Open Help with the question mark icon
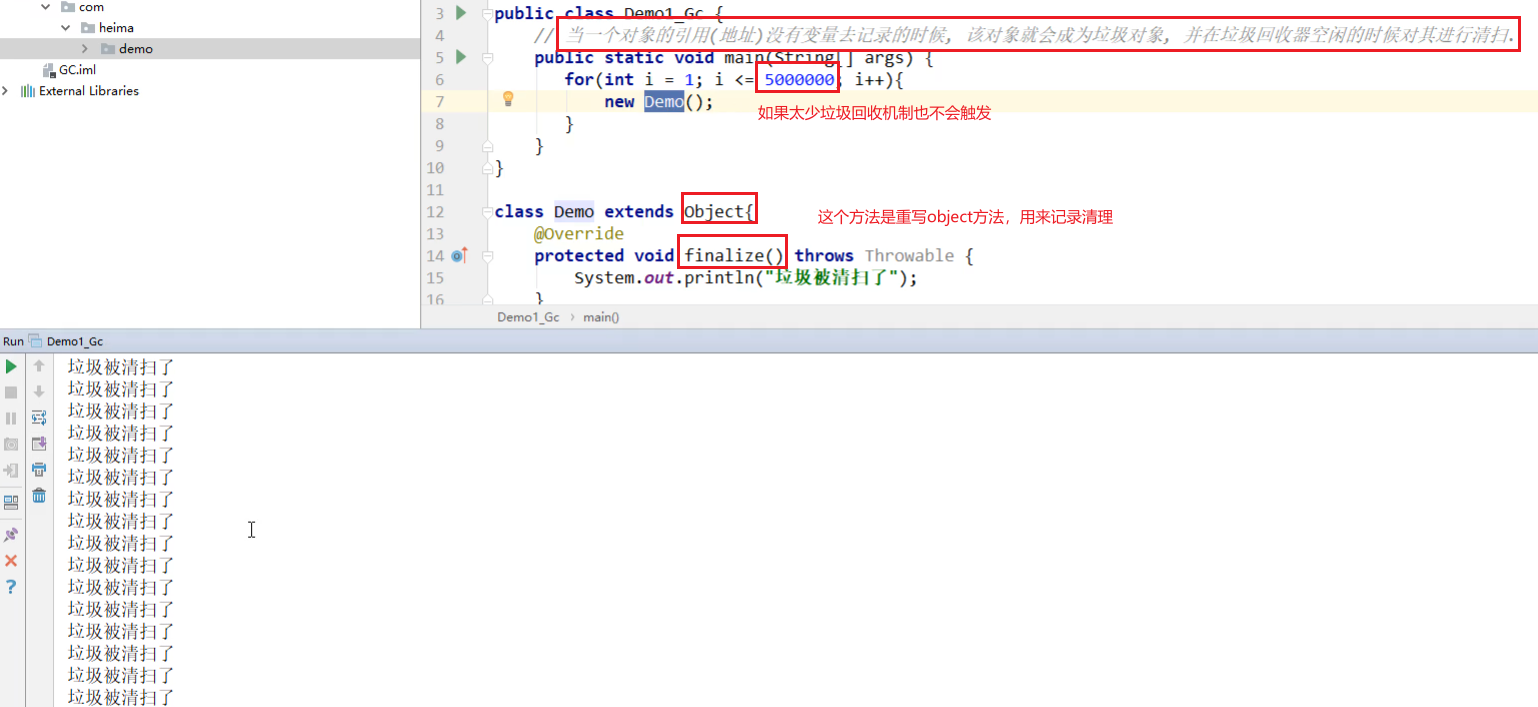The width and height of the screenshot is (1538, 707). (11, 587)
